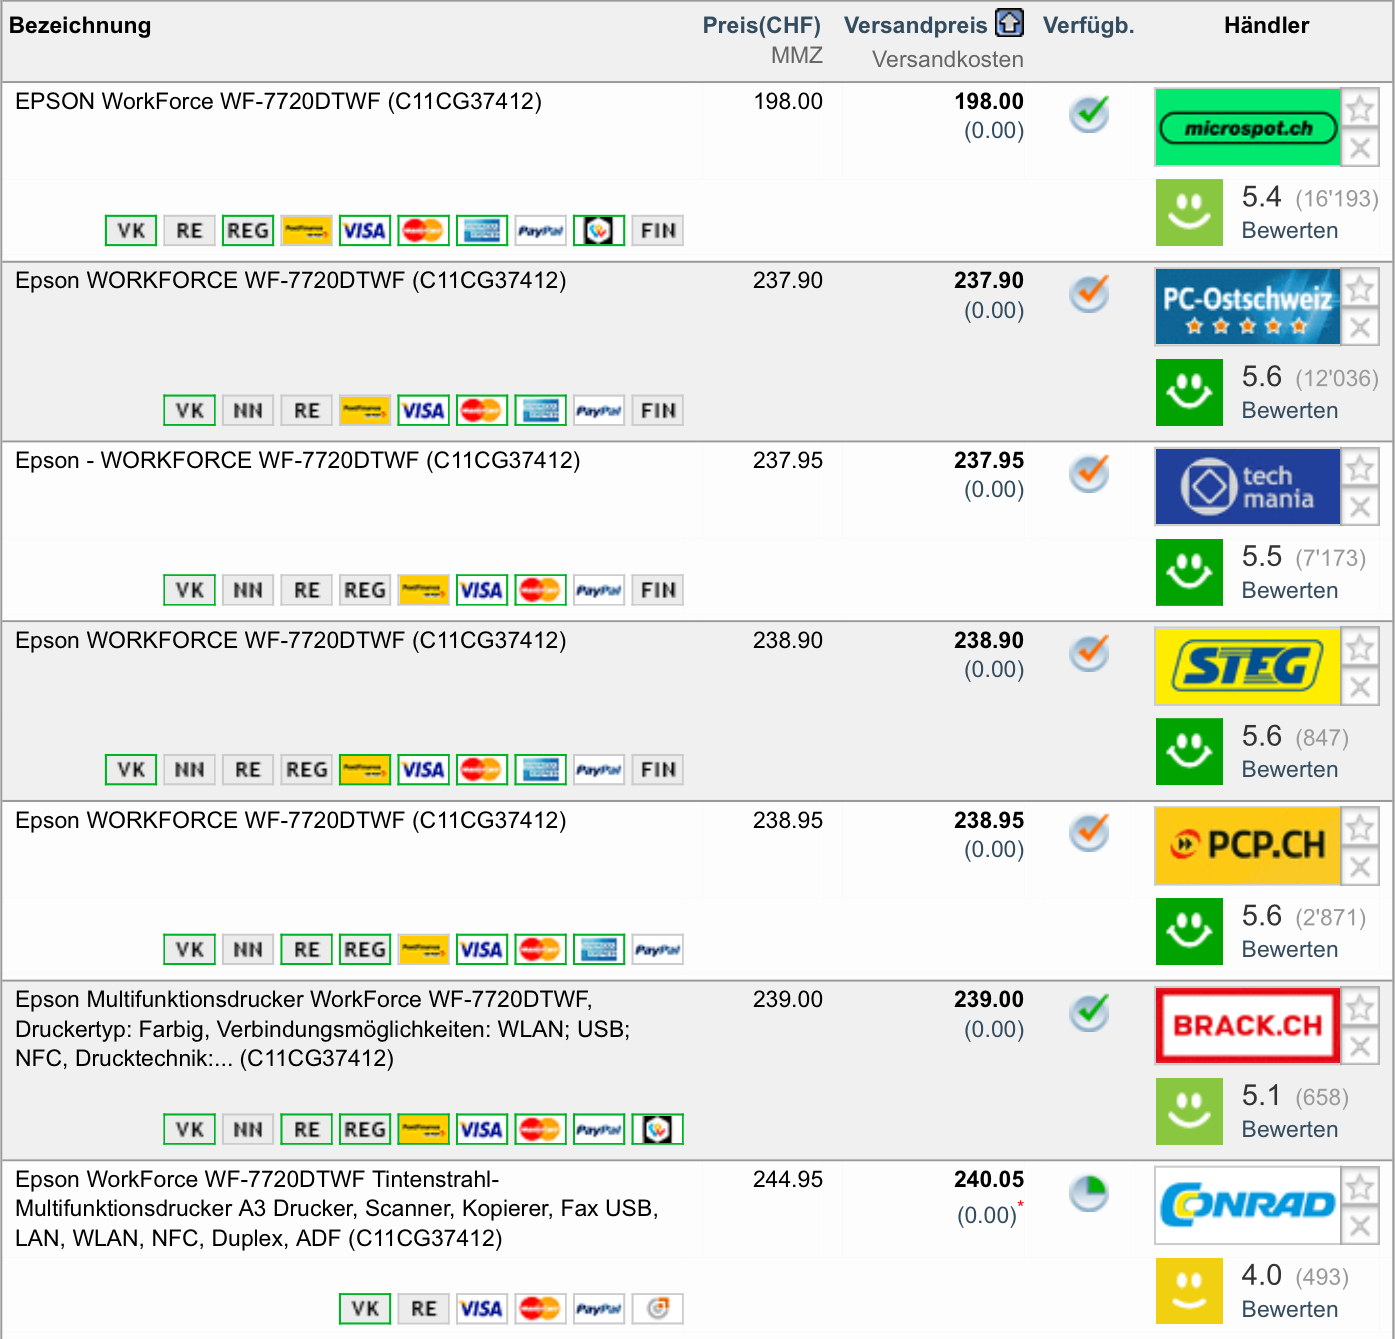Sort by the Preis(CHF) column header
Screen dimensions: 1395x1339
point(761,26)
